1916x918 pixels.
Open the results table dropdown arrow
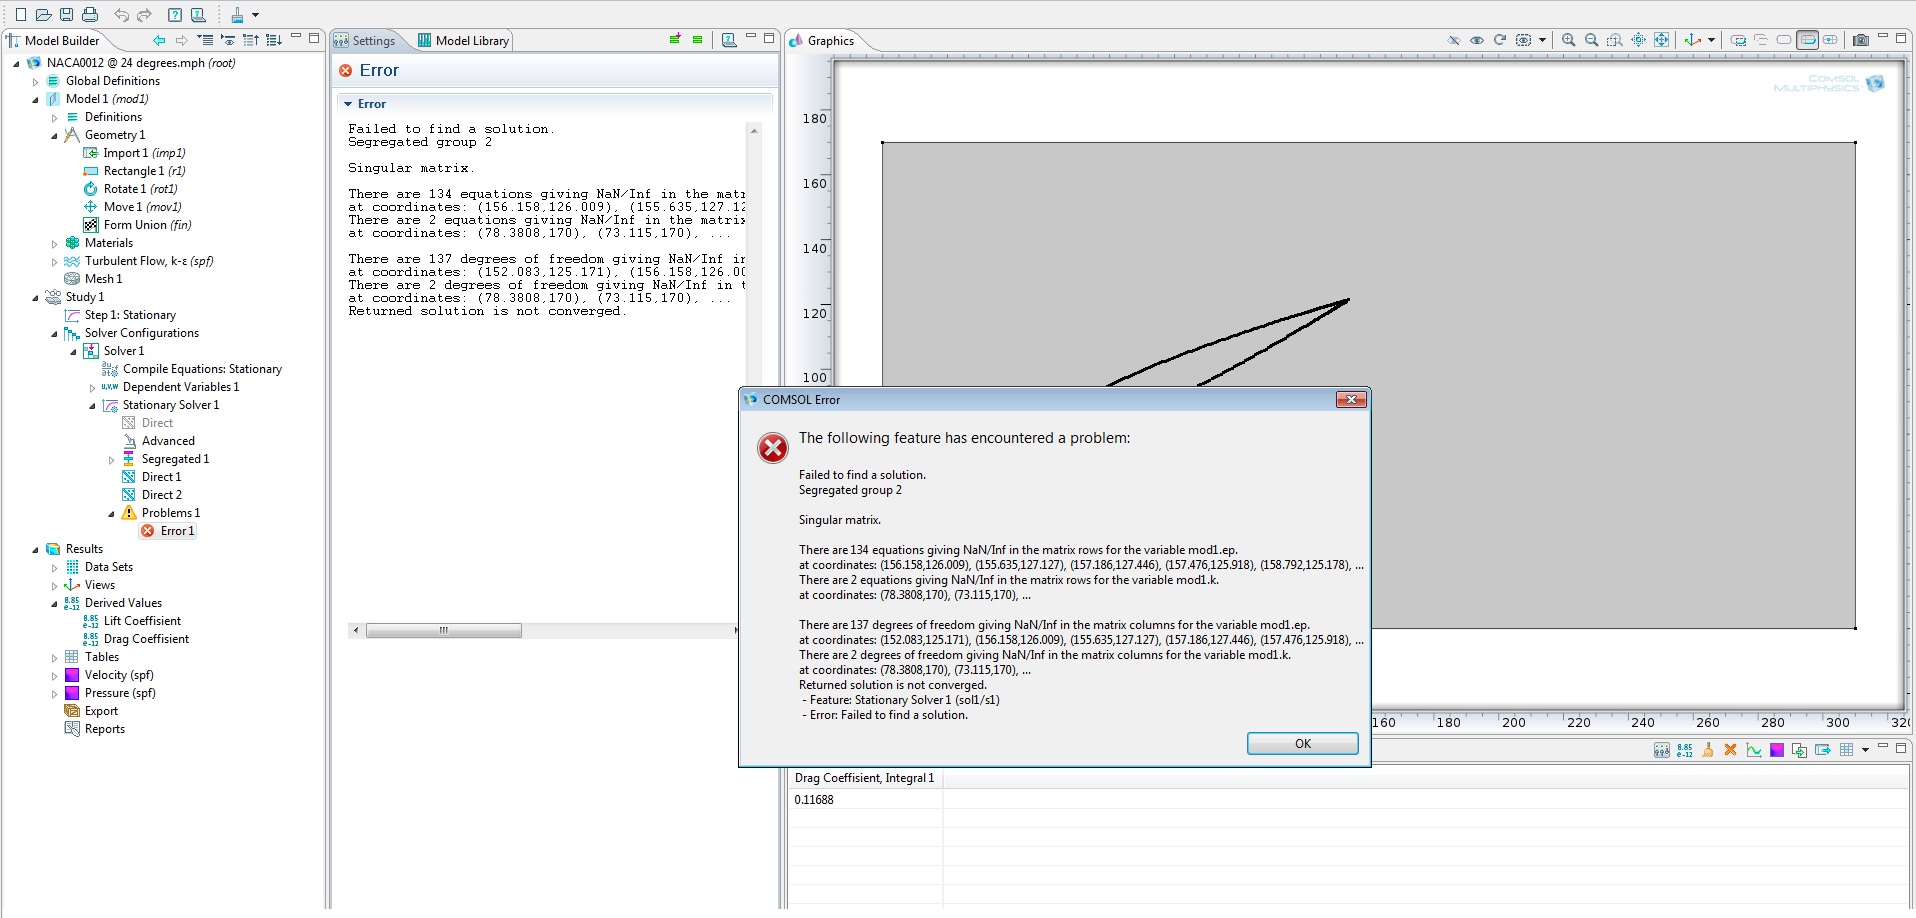click(1865, 750)
